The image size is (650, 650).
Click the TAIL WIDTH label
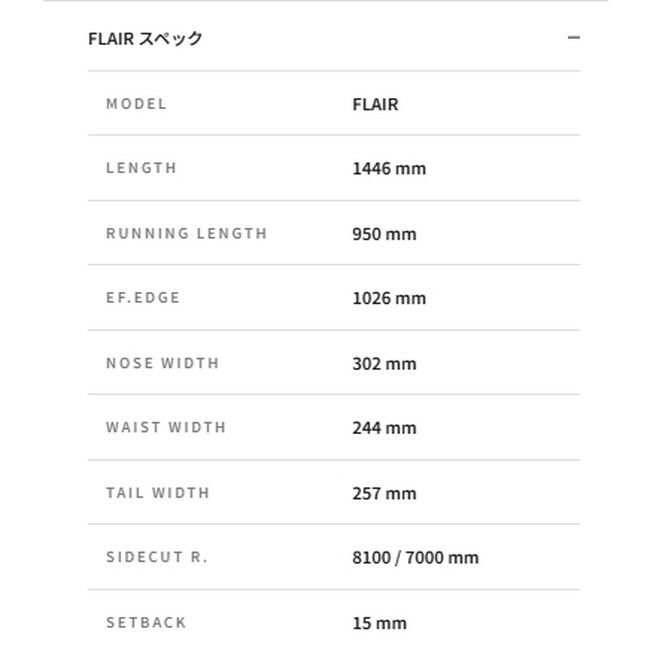[158, 492]
